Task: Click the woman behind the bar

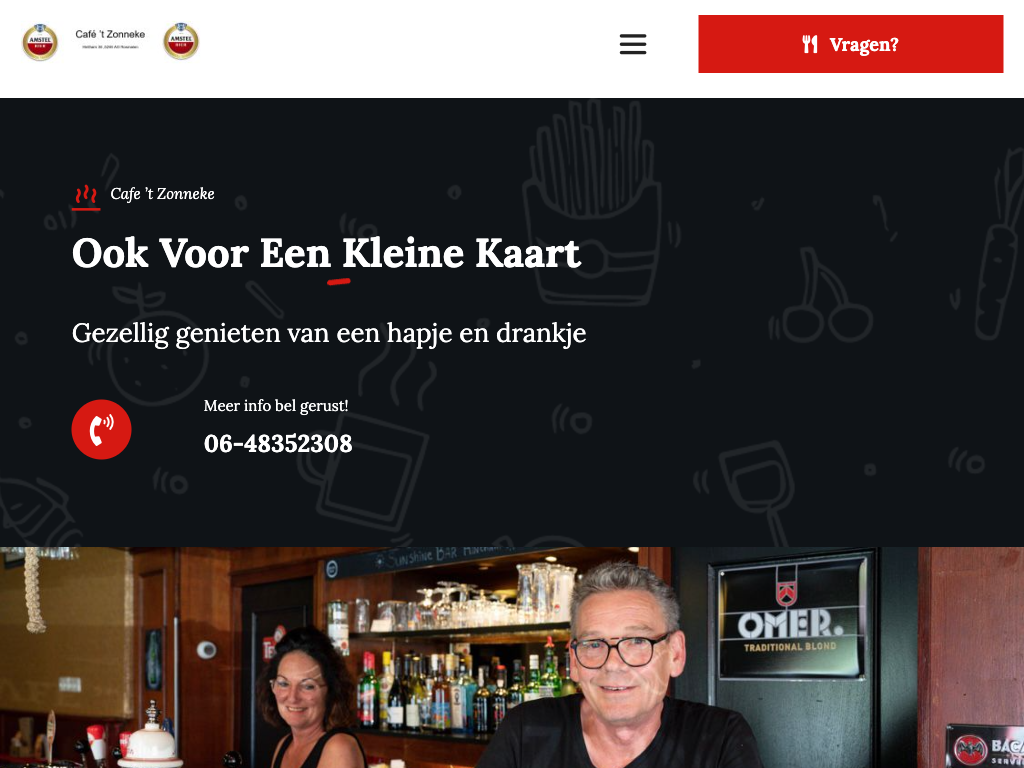Action: click(307, 699)
